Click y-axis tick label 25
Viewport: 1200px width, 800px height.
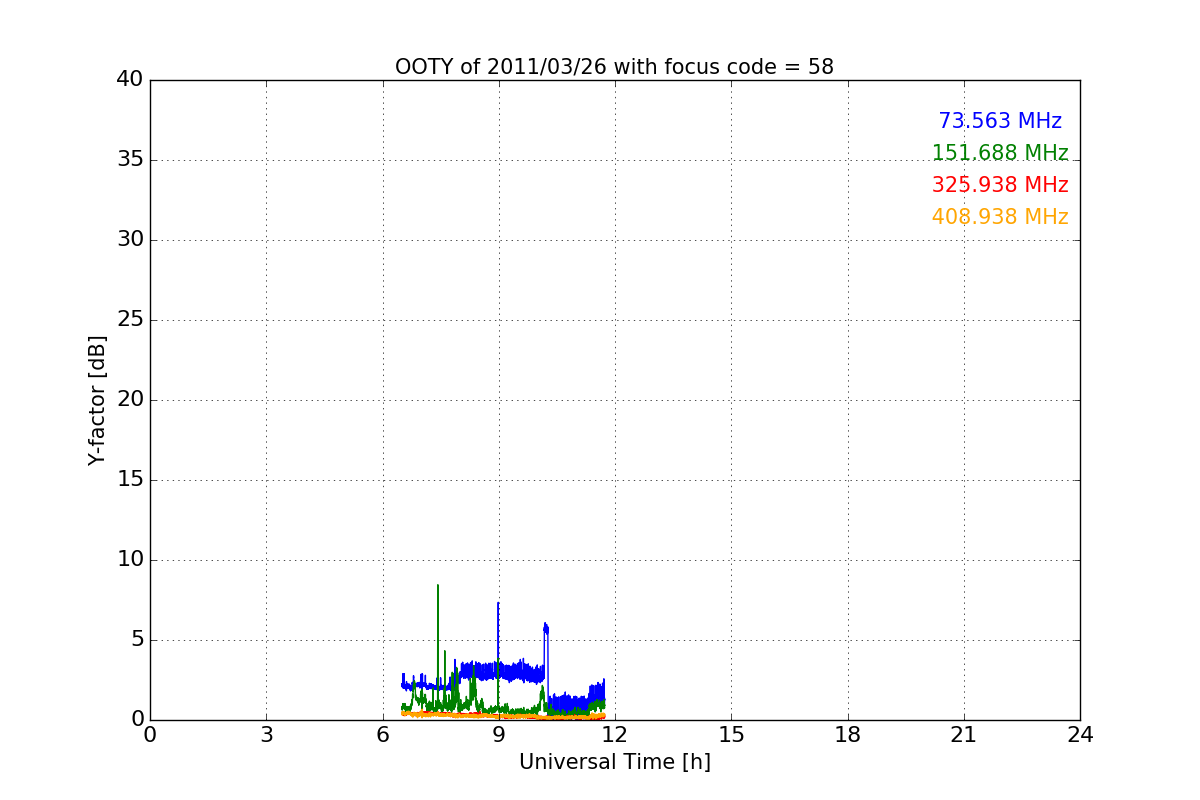tap(130, 320)
